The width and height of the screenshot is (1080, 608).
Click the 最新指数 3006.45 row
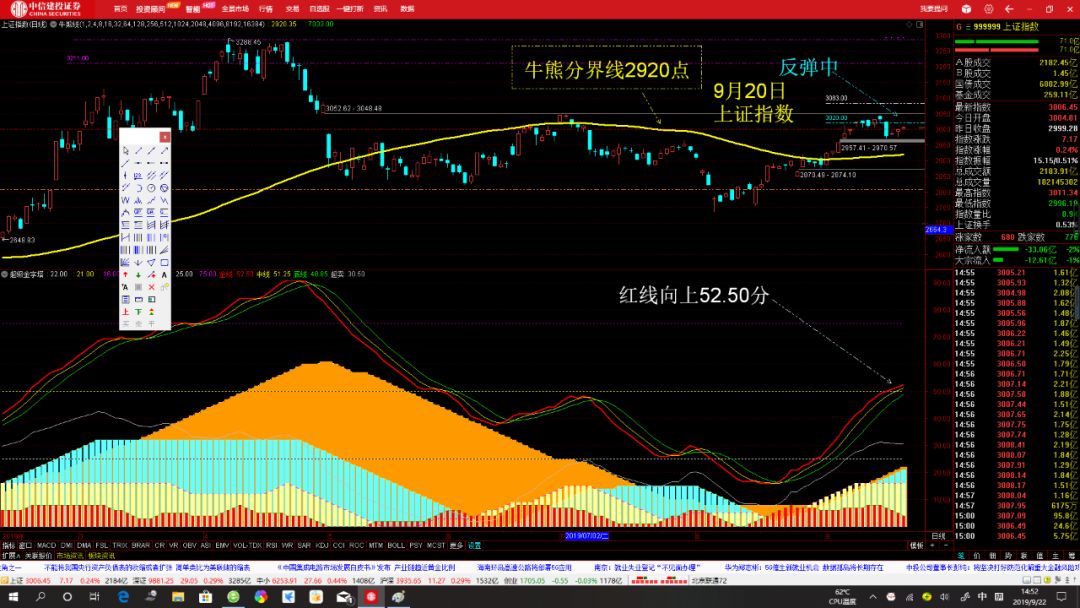pyautogui.click(x=1016, y=107)
